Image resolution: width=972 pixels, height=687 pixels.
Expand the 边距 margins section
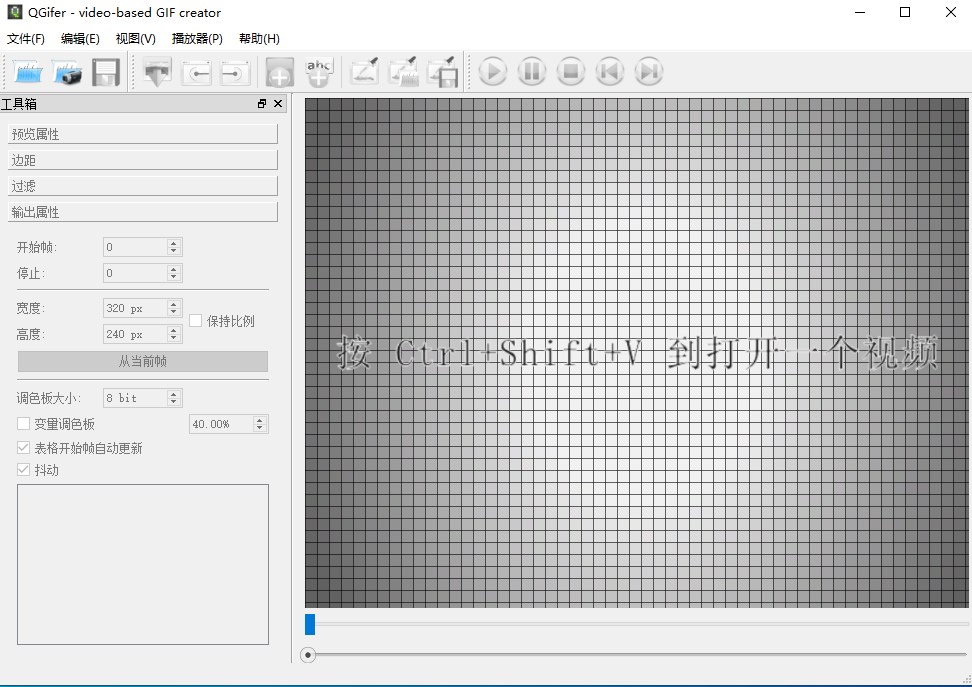[x=141, y=160]
